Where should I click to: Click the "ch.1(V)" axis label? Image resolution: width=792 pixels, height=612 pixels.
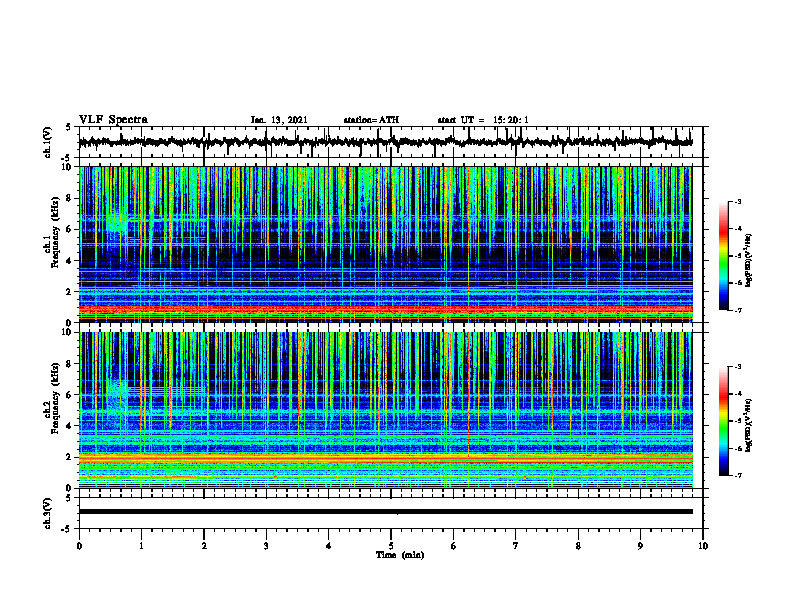click(x=47, y=142)
